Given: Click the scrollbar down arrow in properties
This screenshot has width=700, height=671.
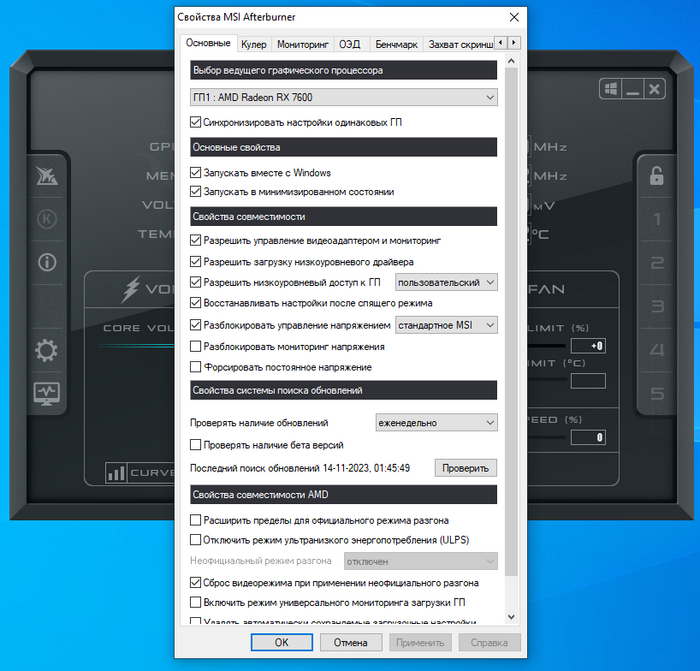Looking at the screenshot, I should [512, 617].
